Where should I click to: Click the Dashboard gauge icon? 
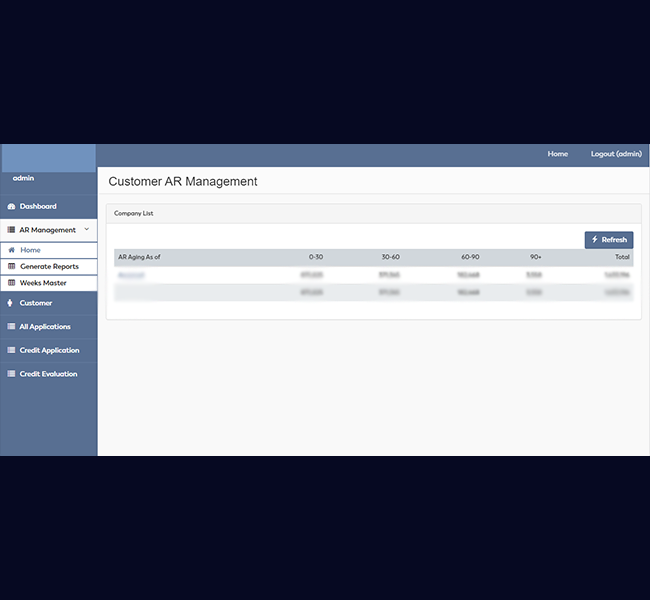(x=11, y=207)
